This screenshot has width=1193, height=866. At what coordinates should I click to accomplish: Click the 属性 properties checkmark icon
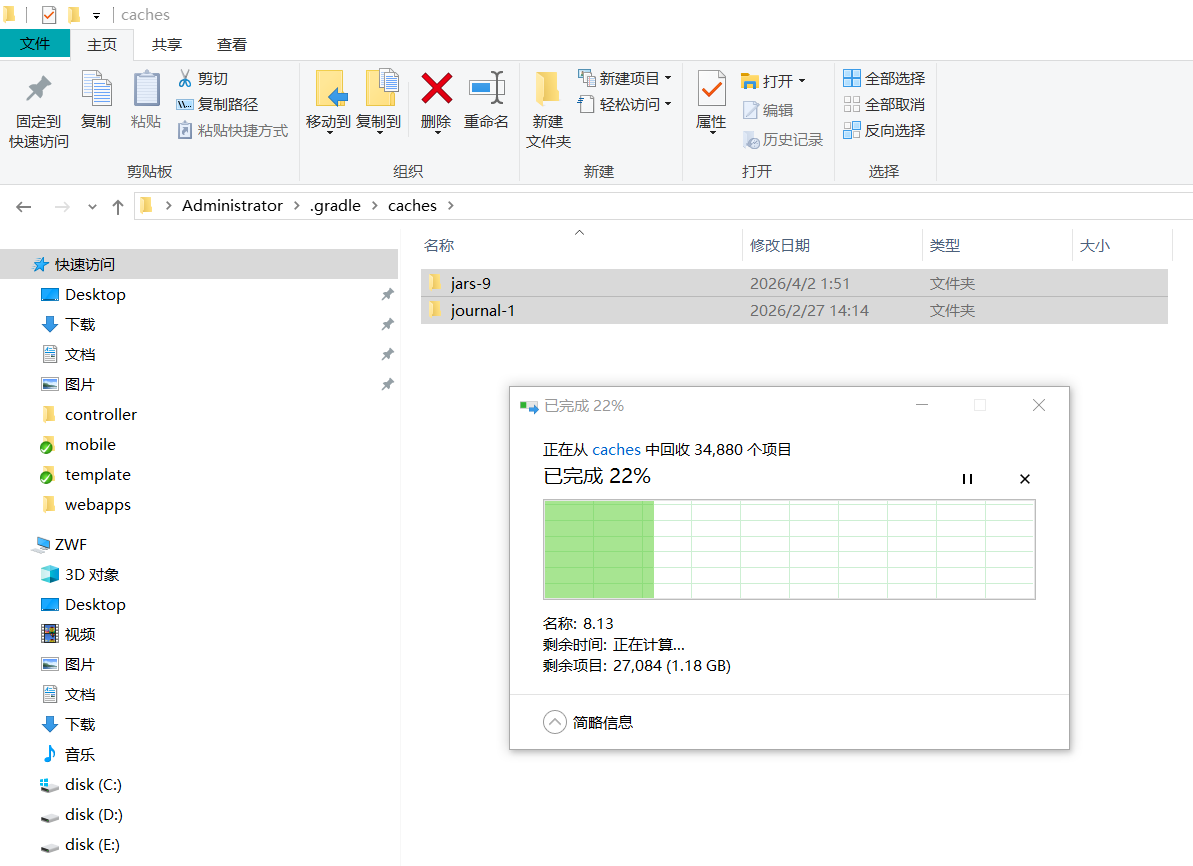[x=712, y=89]
